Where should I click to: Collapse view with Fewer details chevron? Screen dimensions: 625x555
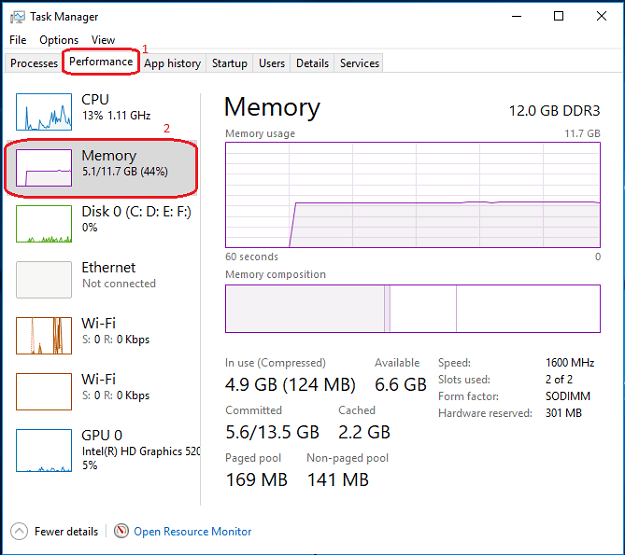(x=19, y=531)
